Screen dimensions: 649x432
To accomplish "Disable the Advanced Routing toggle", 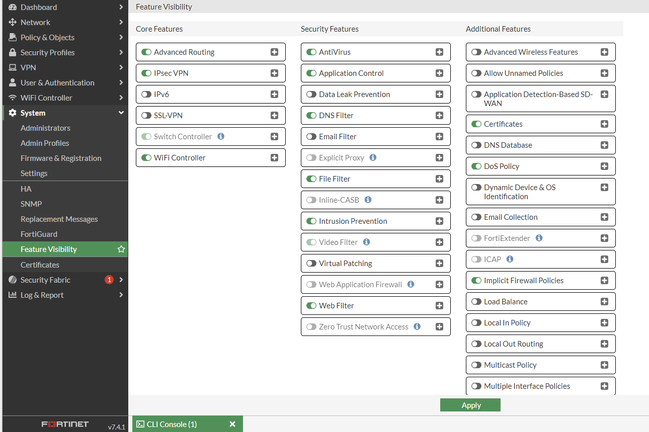I will [146, 52].
